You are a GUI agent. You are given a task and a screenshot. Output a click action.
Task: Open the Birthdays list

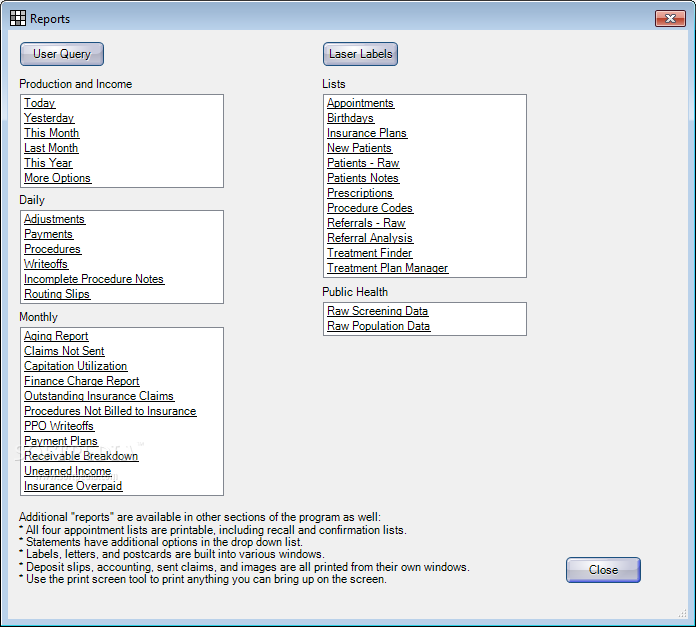(350, 118)
